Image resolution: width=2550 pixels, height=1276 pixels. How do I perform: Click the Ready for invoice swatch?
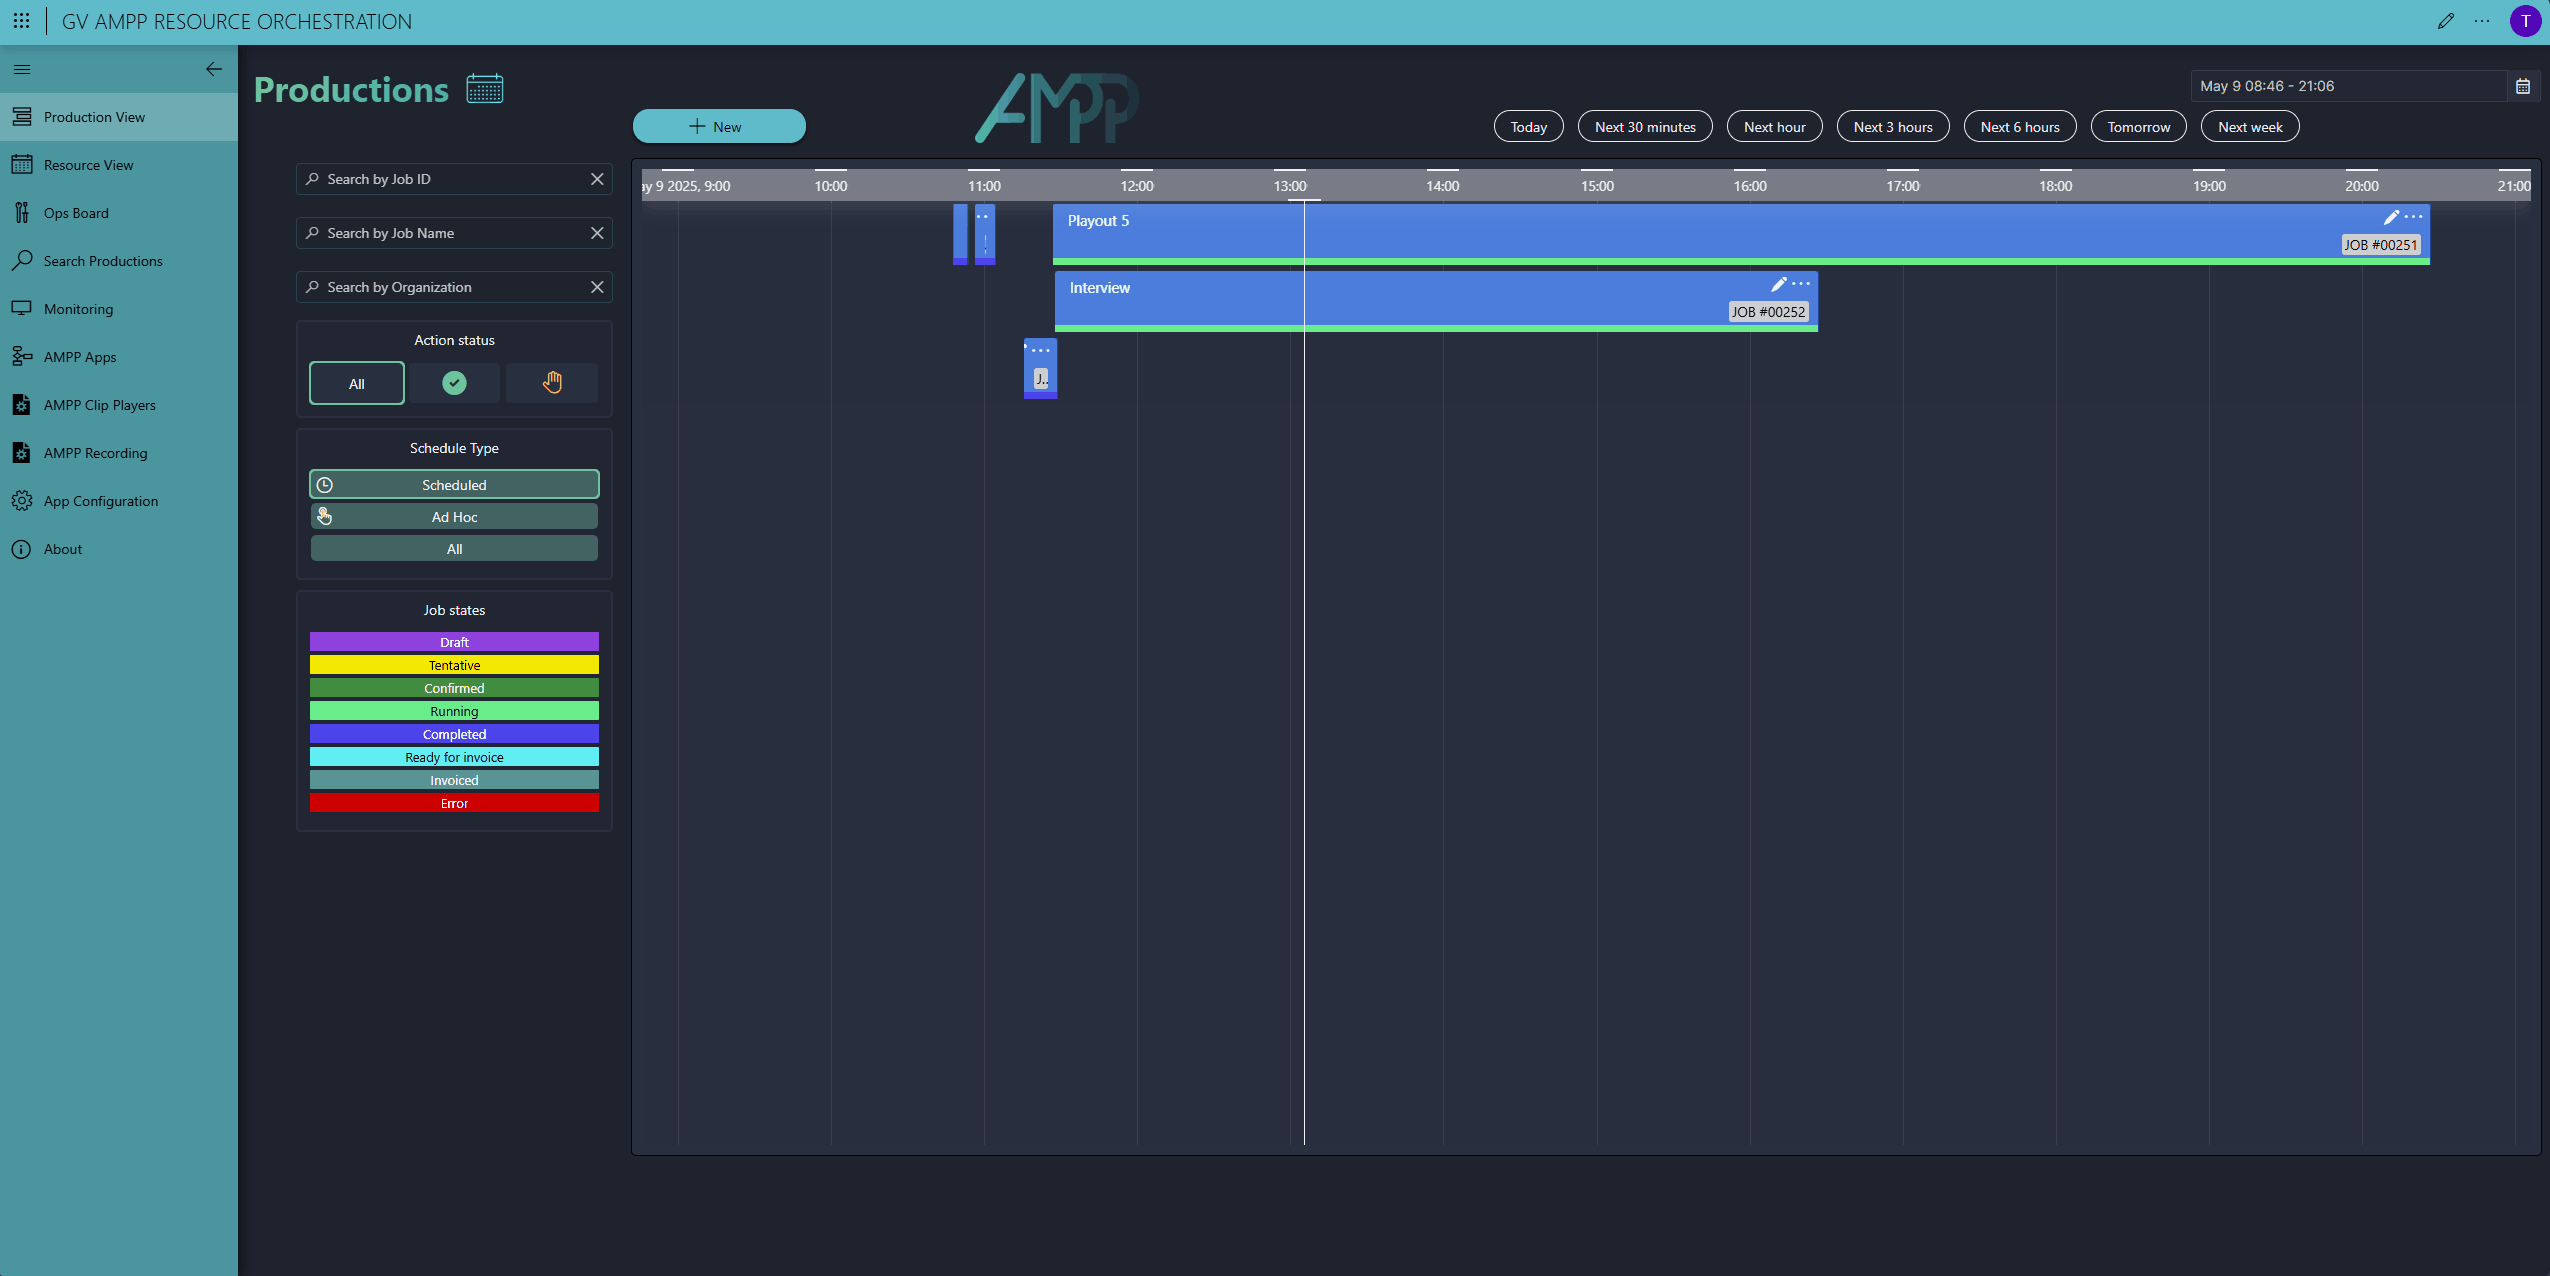point(454,757)
